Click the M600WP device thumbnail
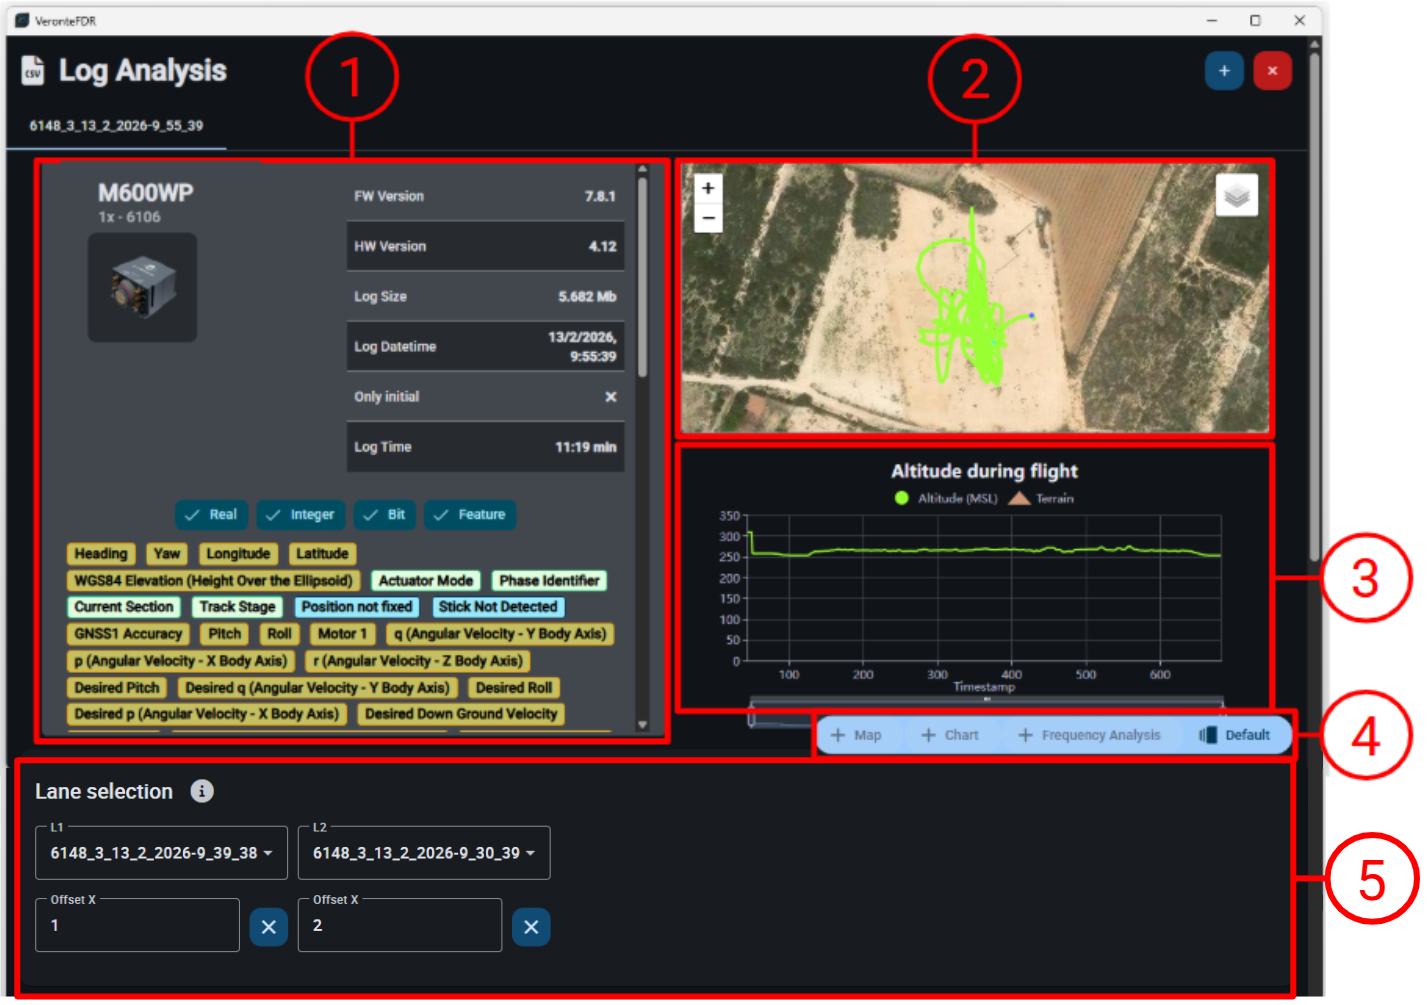 [x=143, y=288]
